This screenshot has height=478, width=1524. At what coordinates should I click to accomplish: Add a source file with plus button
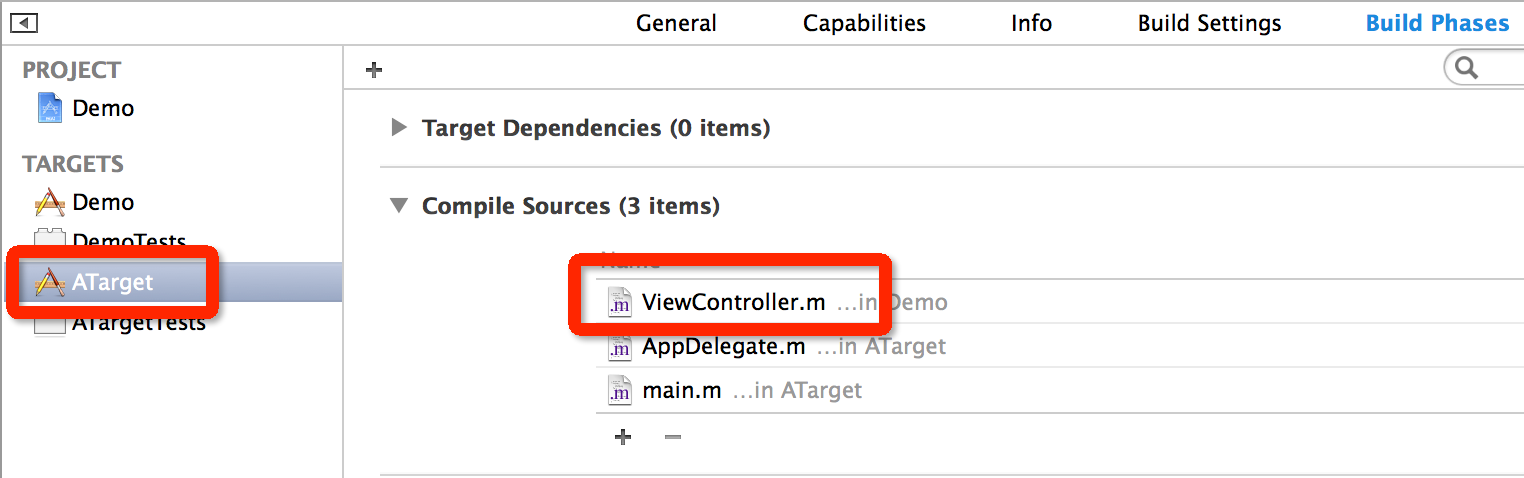(623, 437)
